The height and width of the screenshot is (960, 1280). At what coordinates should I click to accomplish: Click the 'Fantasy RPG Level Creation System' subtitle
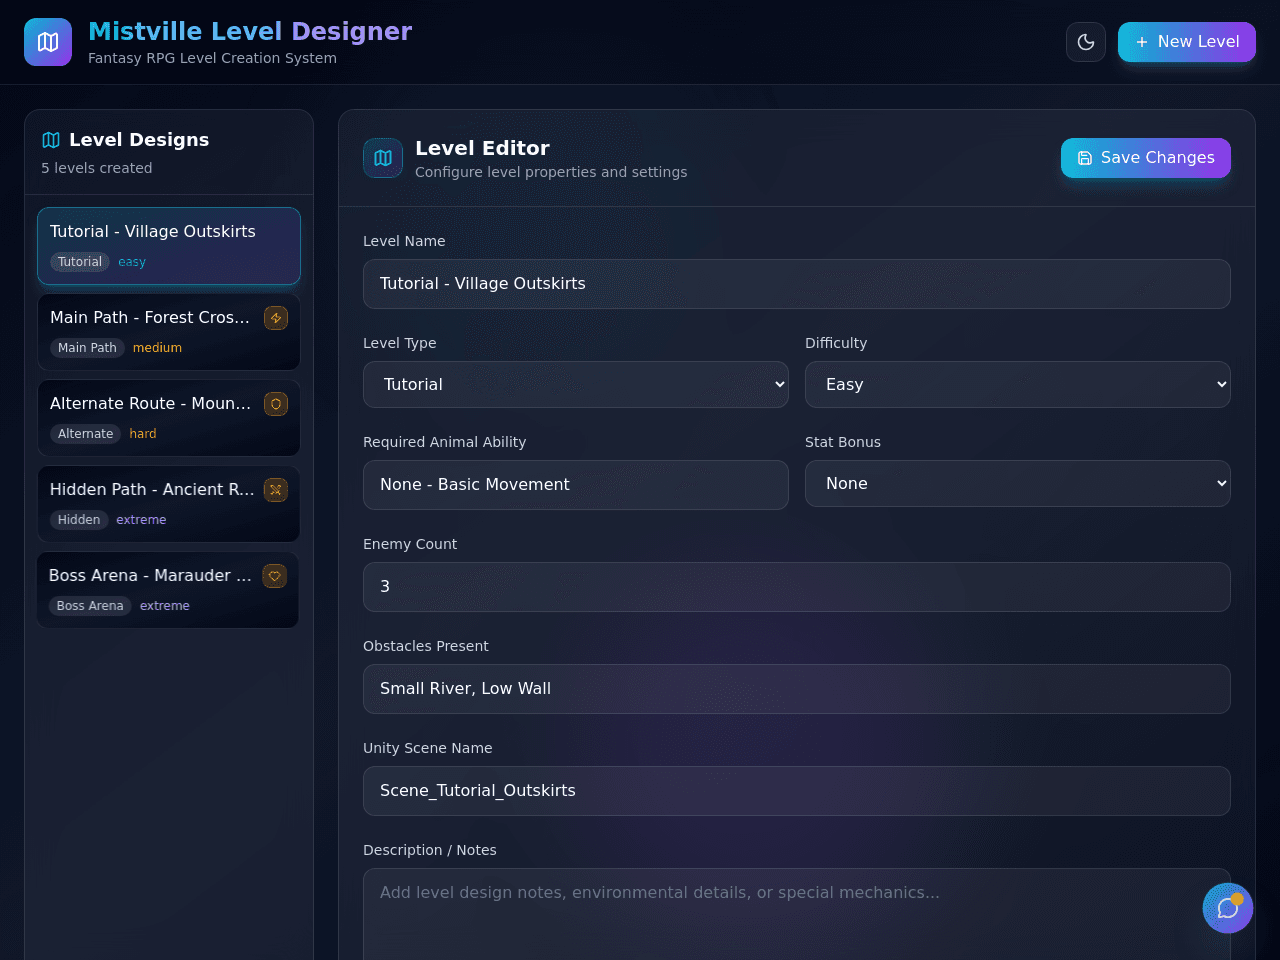coord(212,58)
